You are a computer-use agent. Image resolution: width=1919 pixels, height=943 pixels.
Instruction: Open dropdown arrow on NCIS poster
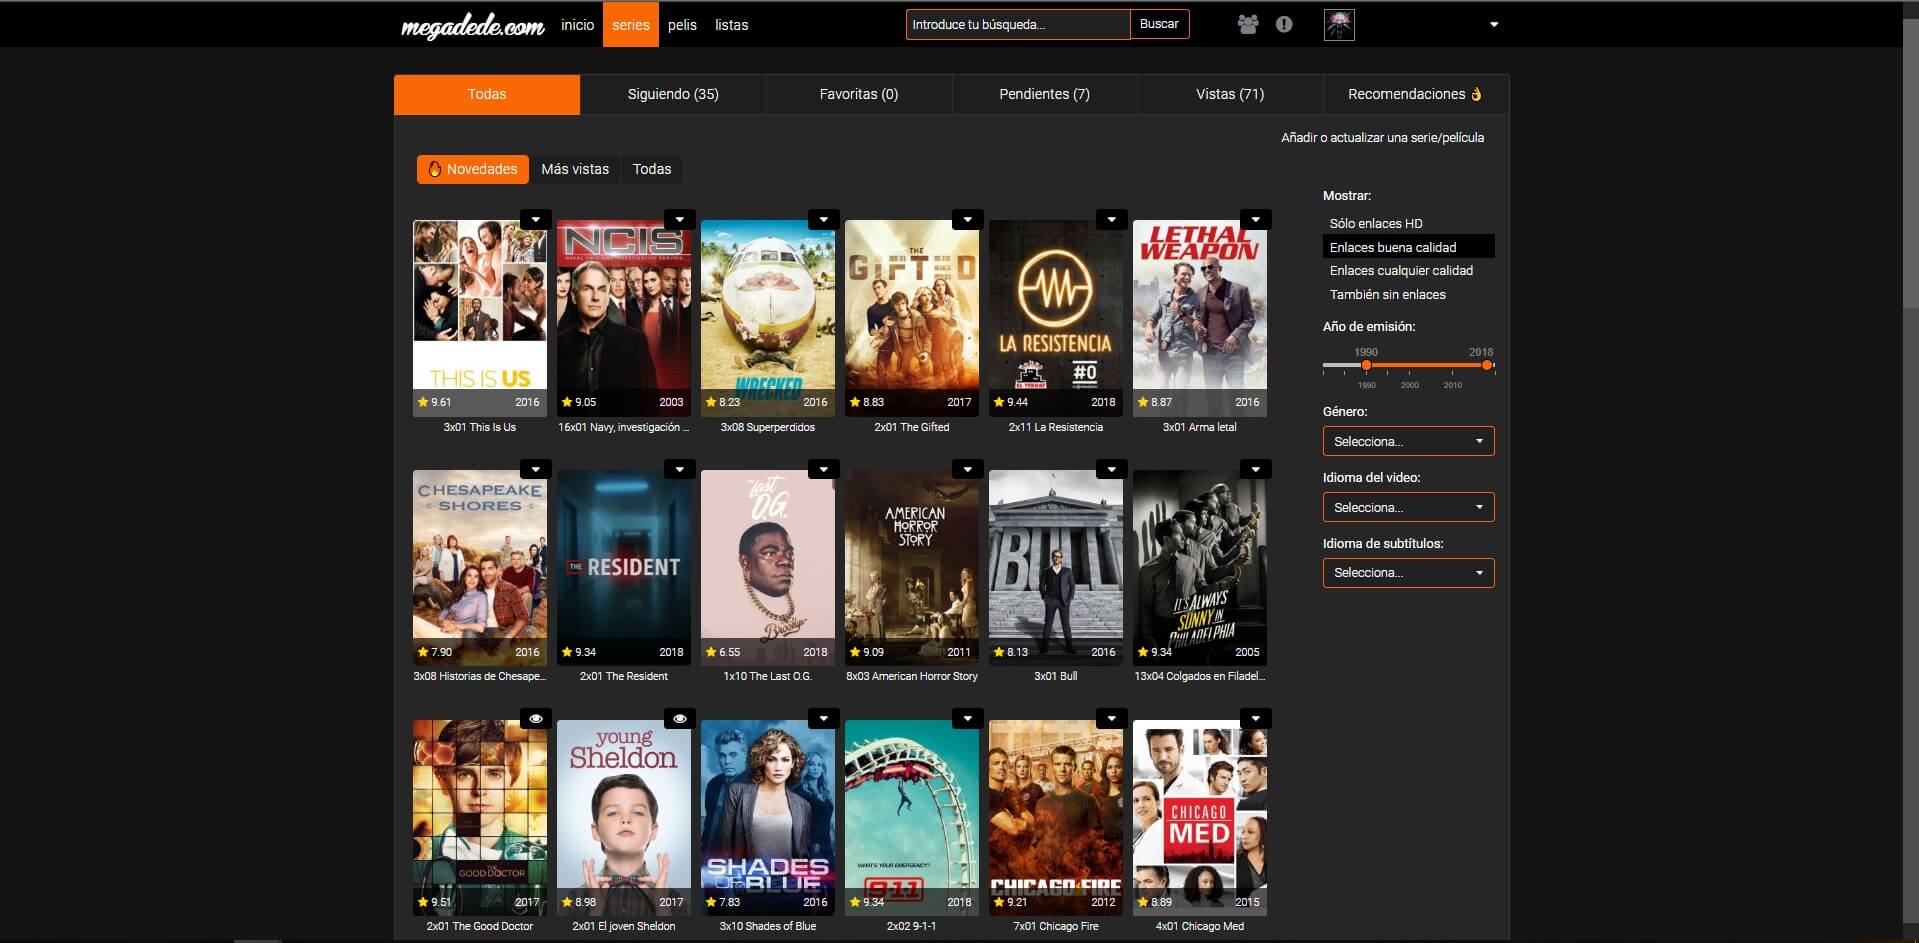point(680,220)
